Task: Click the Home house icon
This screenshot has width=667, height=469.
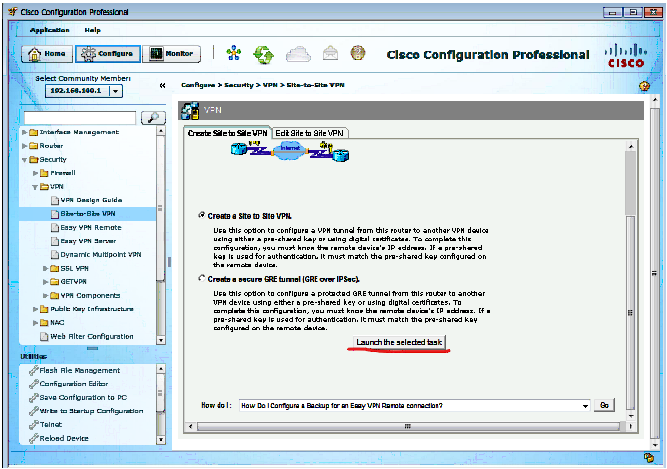Action: [x=34, y=54]
